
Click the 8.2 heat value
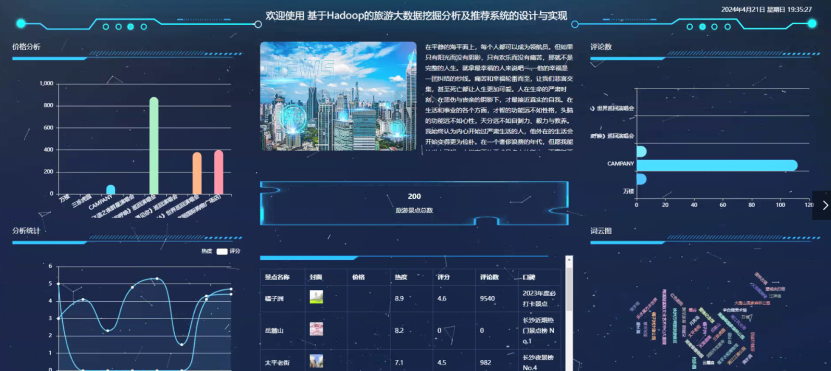399,331
